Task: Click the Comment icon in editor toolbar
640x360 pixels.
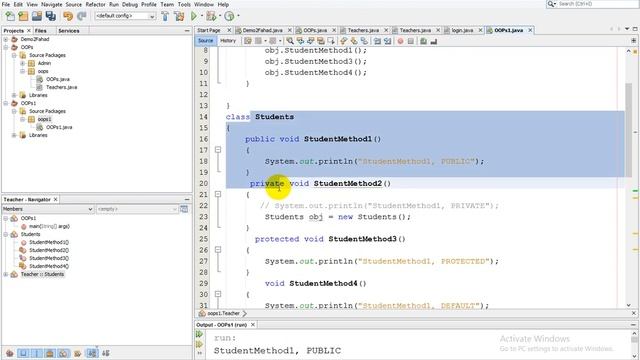Action: (423, 41)
